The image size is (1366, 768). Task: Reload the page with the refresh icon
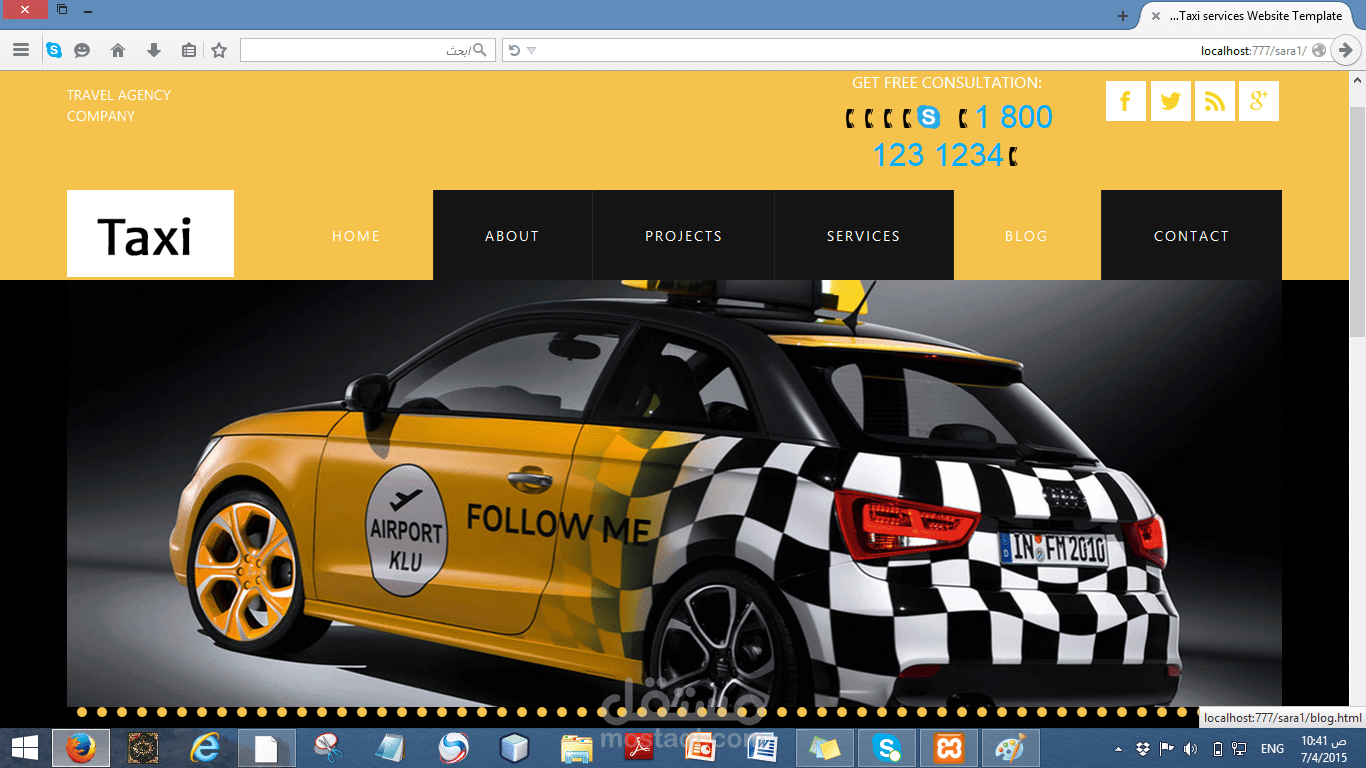pyautogui.click(x=515, y=50)
